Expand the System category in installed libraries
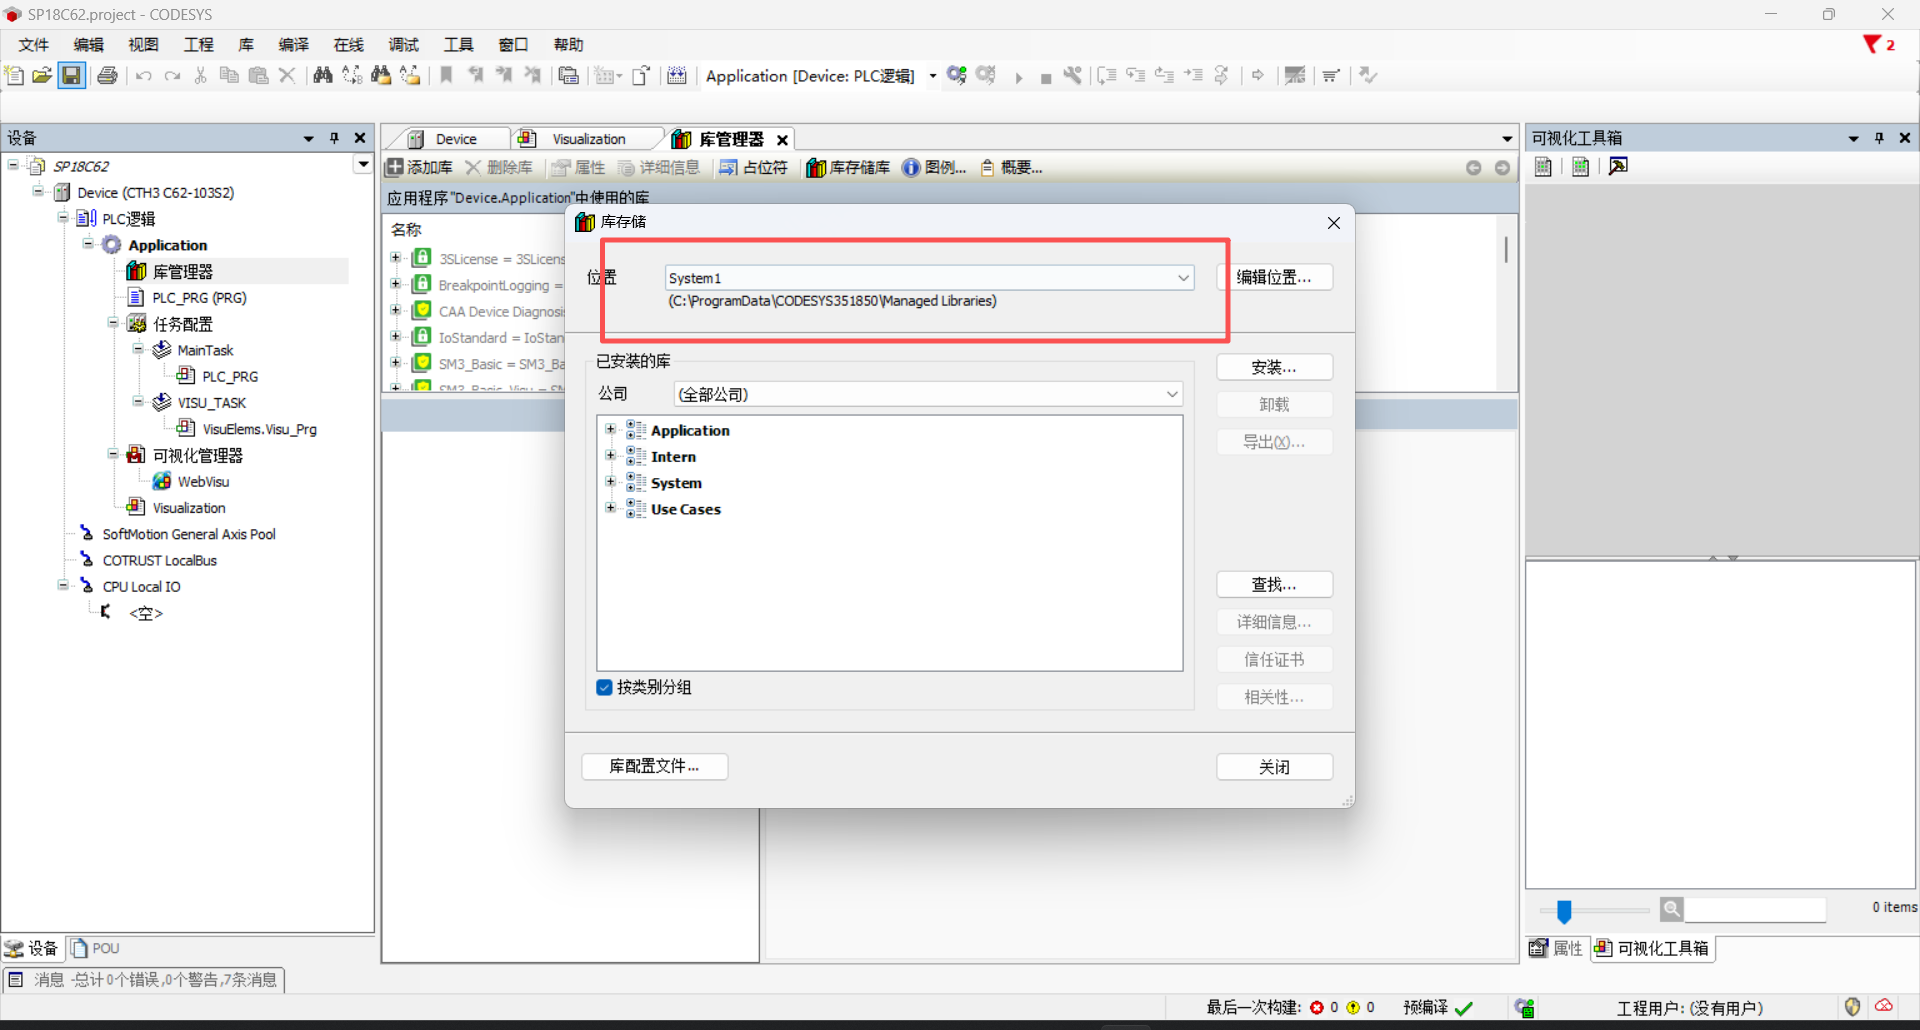The width and height of the screenshot is (1920, 1030). pyautogui.click(x=610, y=482)
